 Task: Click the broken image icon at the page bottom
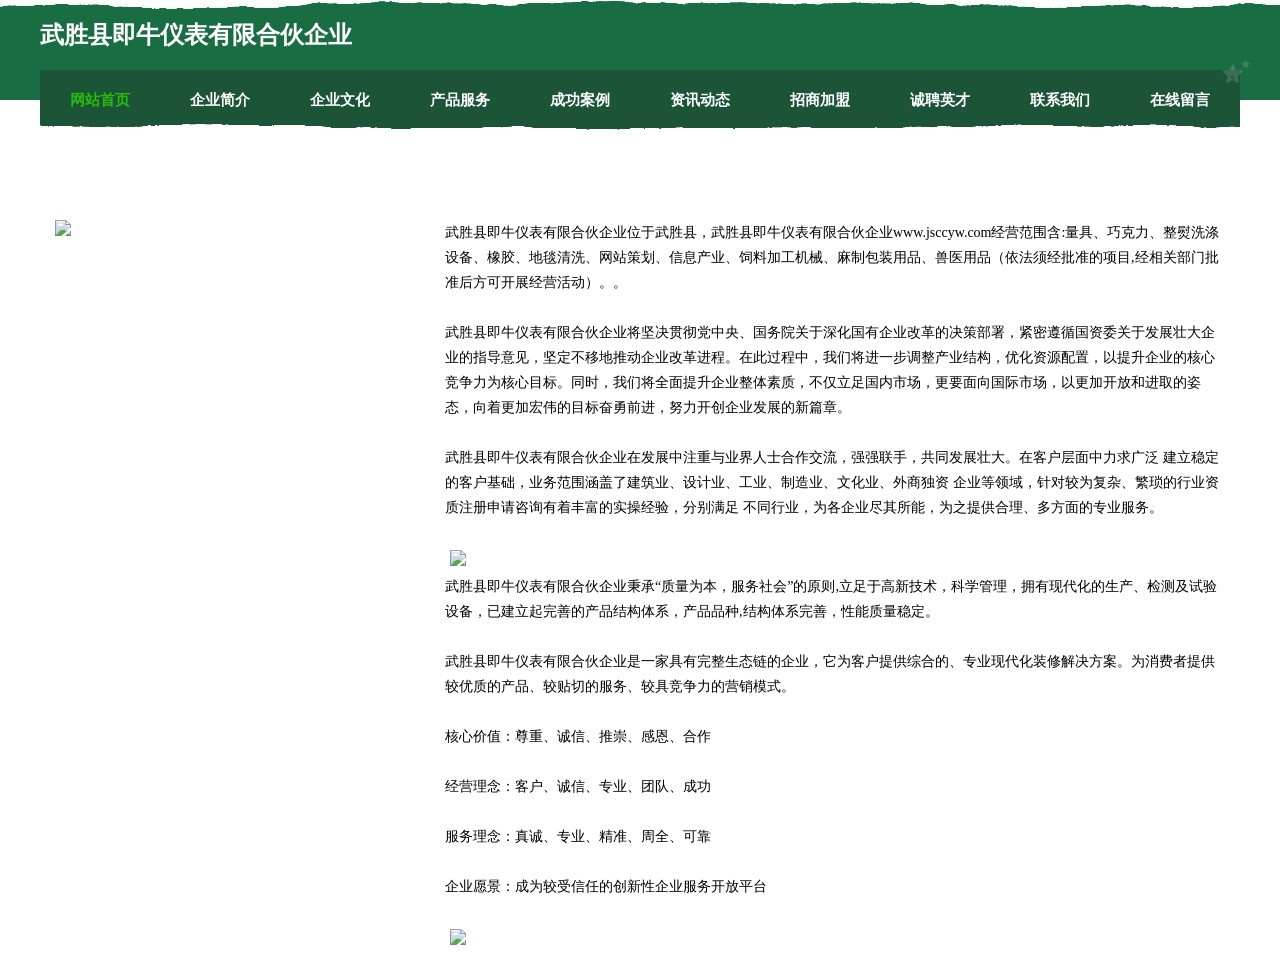pos(458,938)
